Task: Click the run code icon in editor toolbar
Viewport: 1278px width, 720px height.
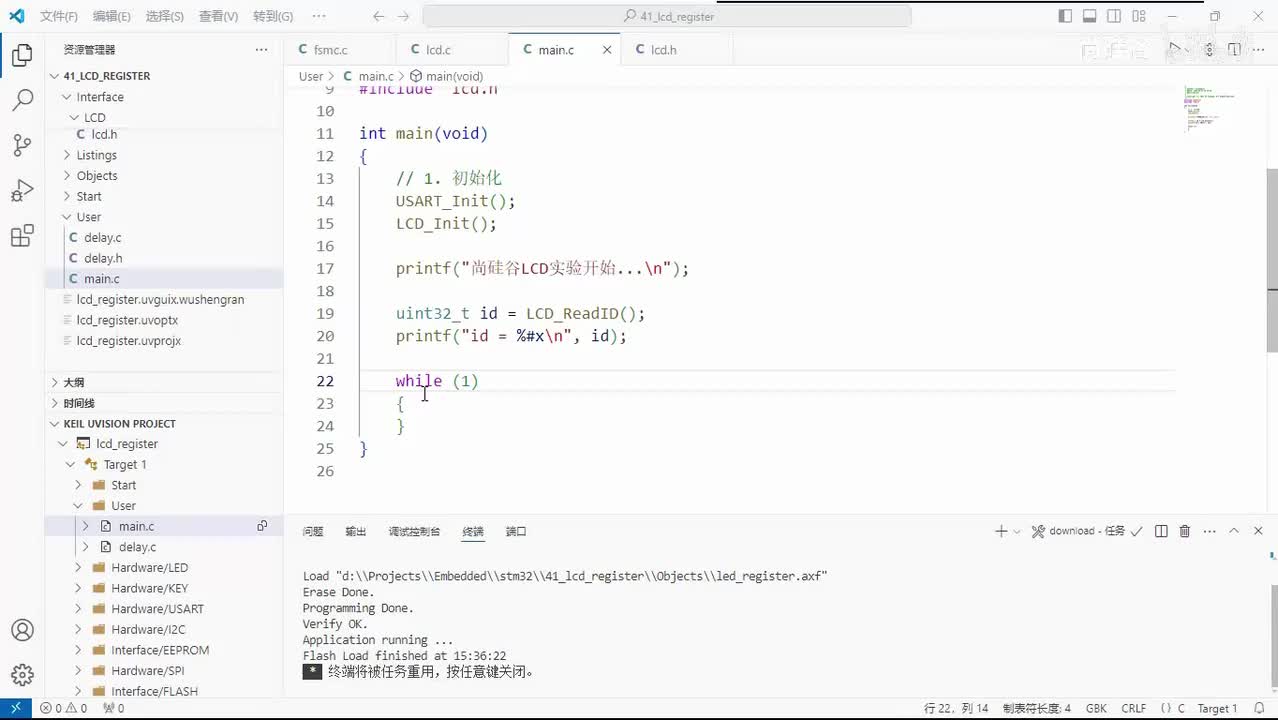Action: (1177, 49)
